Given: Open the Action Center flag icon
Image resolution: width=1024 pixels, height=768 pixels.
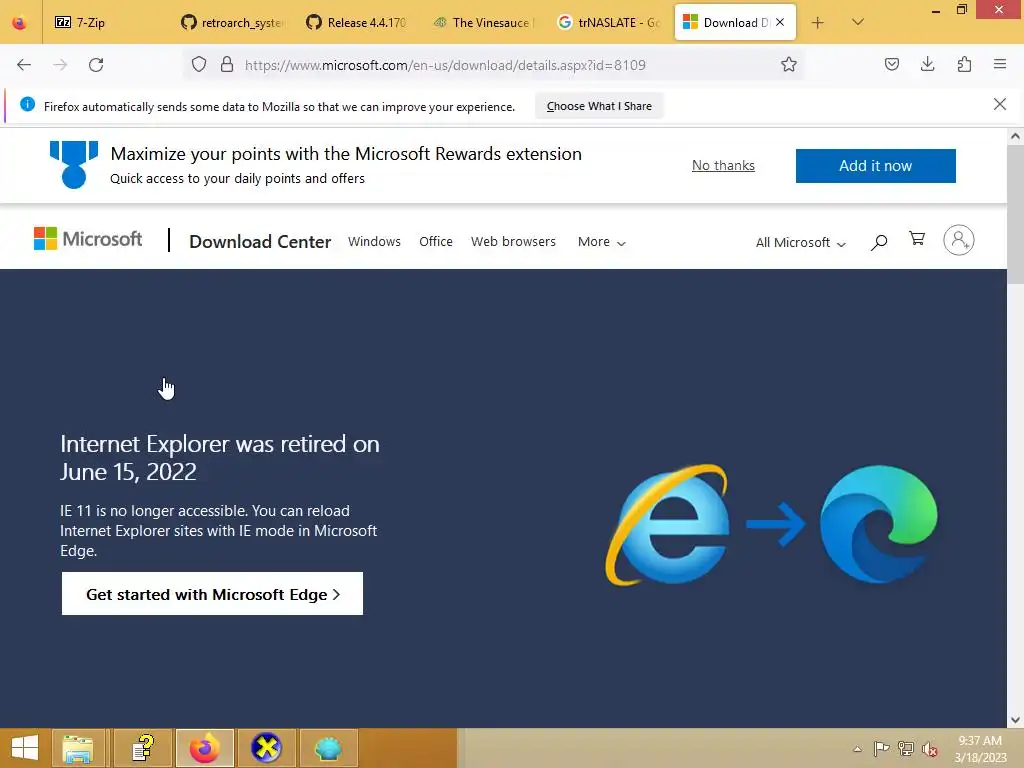Looking at the screenshot, I should pyautogui.click(x=881, y=749).
